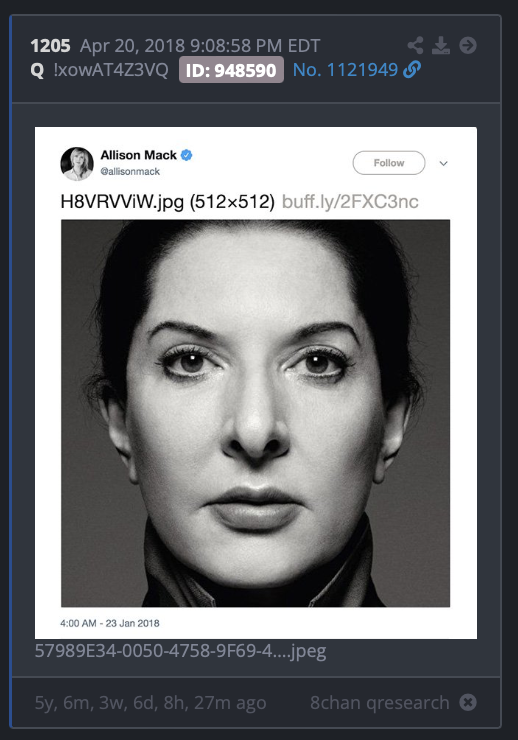Click the @allisonmack handle
This screenshot has height=740, width=518.
tap(130, 172)
